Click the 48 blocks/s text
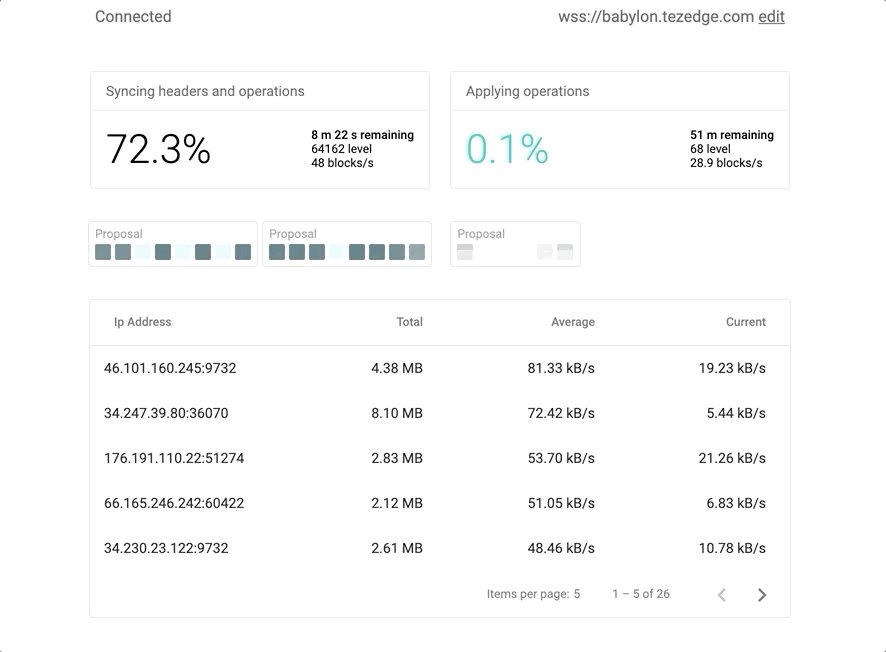Viewport: 886px width, 652px height. pos(342,163)
